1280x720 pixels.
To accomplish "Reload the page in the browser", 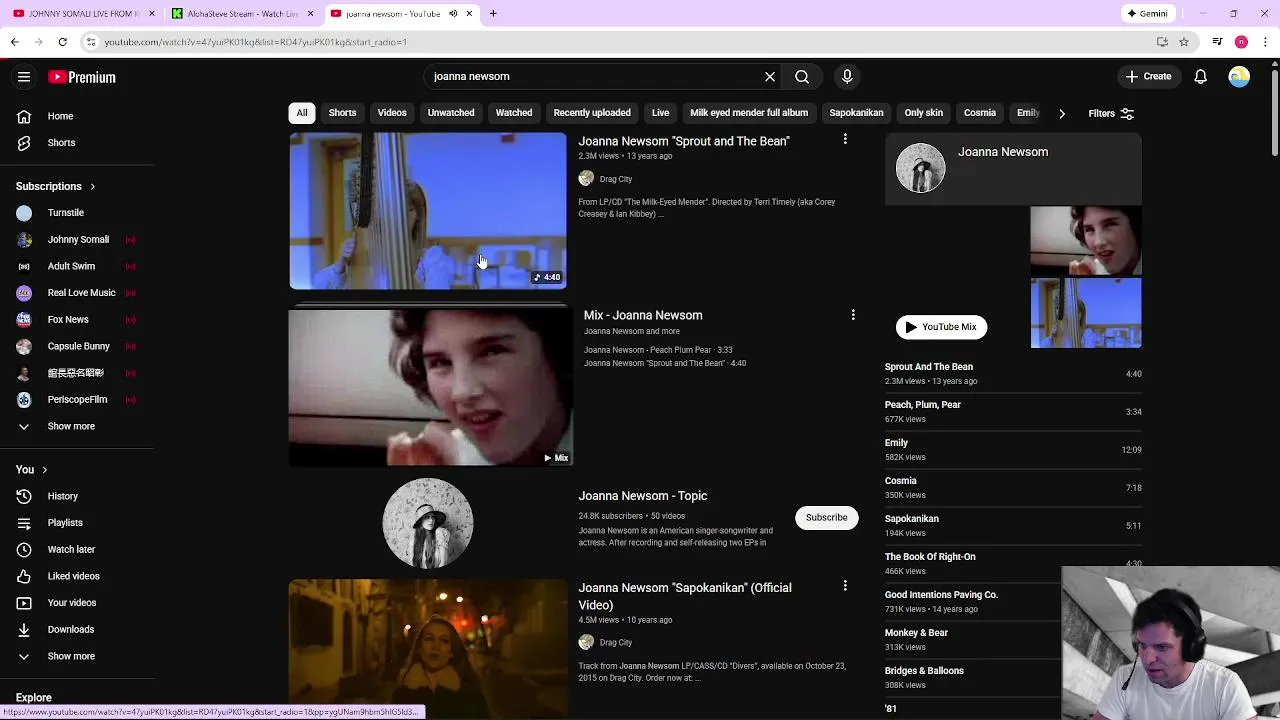I will coord(62,42).
